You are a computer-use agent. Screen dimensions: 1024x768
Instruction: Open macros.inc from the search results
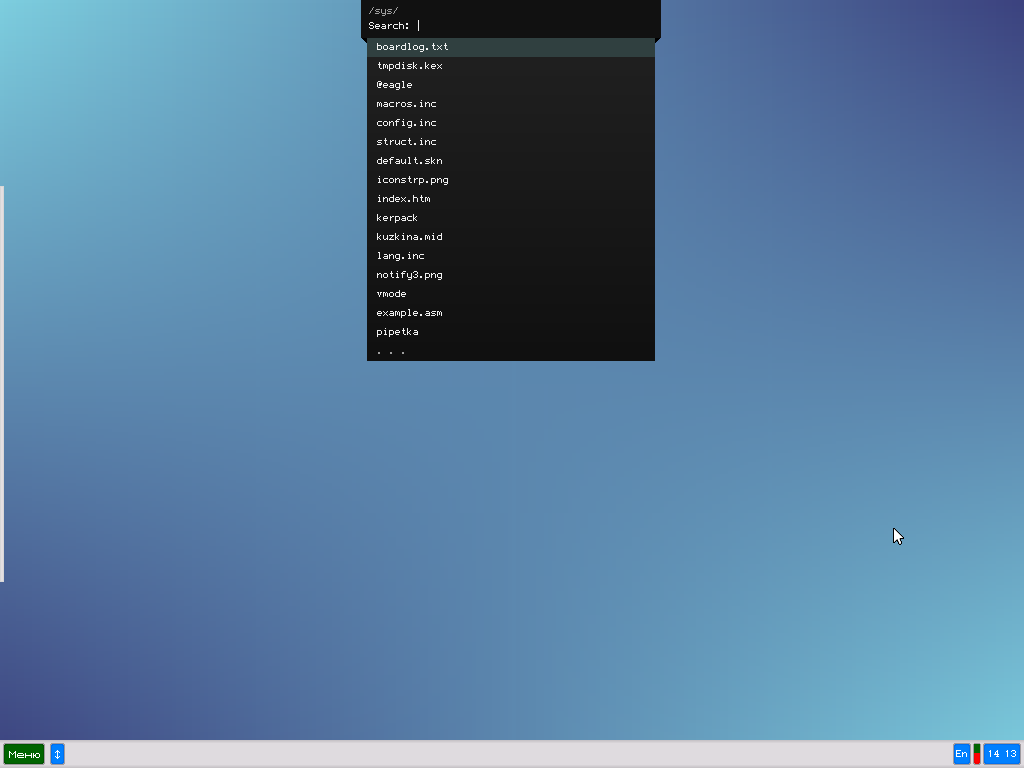point(406,104)
